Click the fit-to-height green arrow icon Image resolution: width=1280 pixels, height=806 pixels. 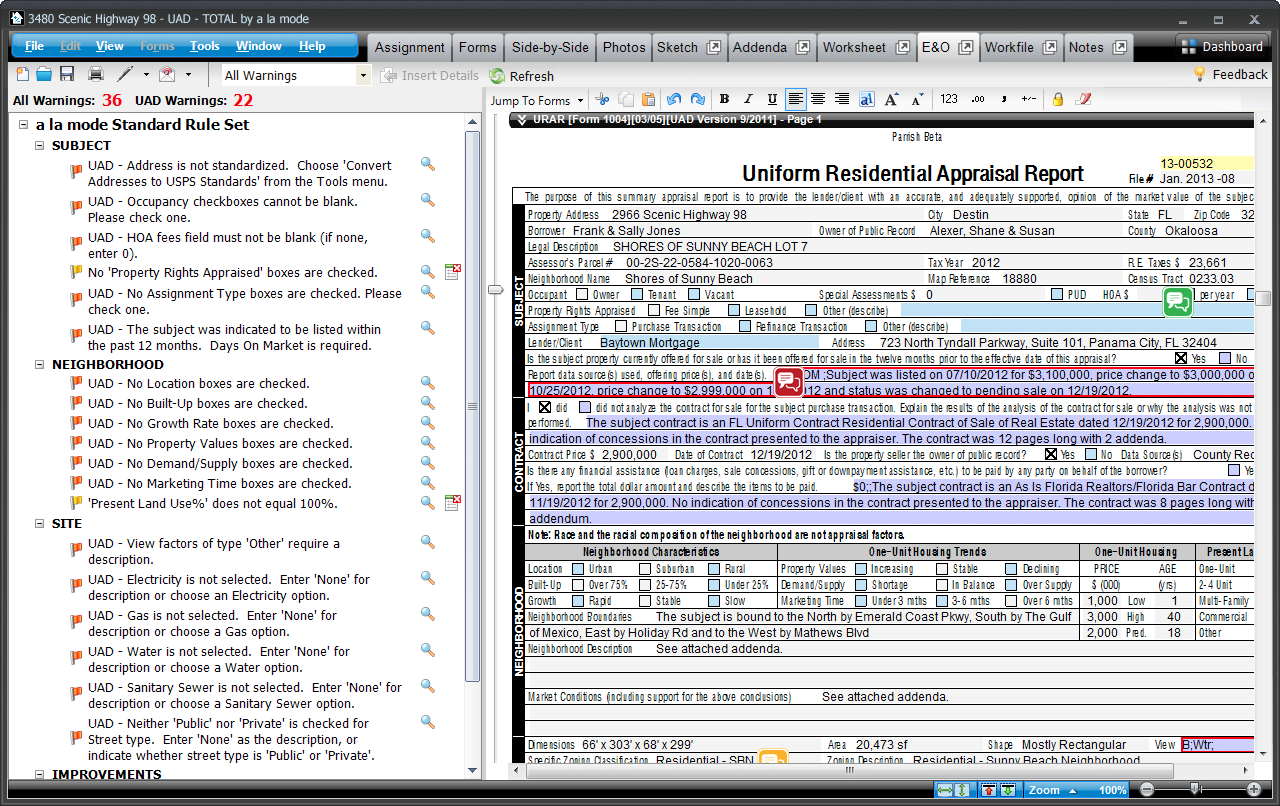(962, 790)
